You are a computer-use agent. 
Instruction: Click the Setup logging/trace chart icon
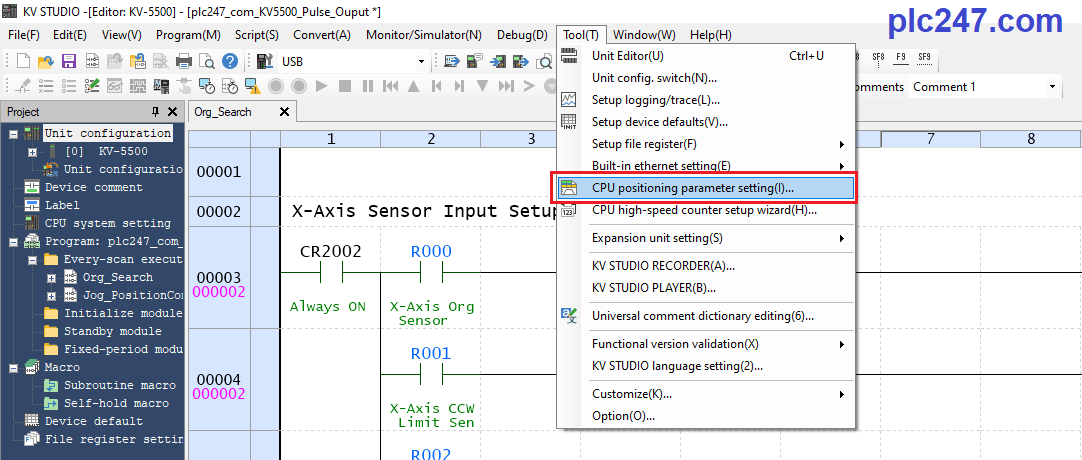(x=569, y=100)
